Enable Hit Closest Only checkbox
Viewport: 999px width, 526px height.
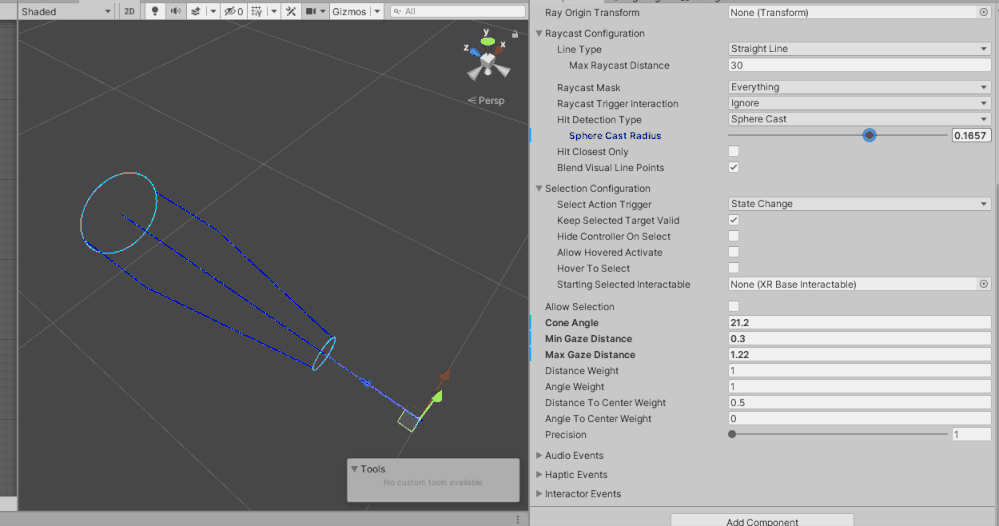tap(734, 152)
